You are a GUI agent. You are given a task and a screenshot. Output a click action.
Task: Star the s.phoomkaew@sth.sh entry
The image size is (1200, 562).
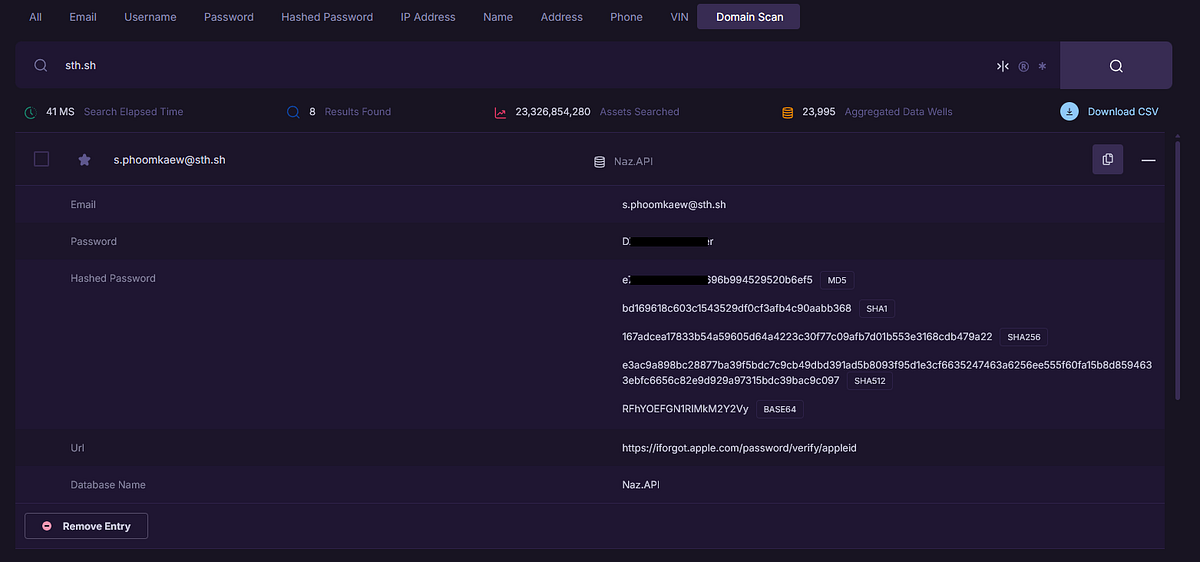click(x=85, y=159)
